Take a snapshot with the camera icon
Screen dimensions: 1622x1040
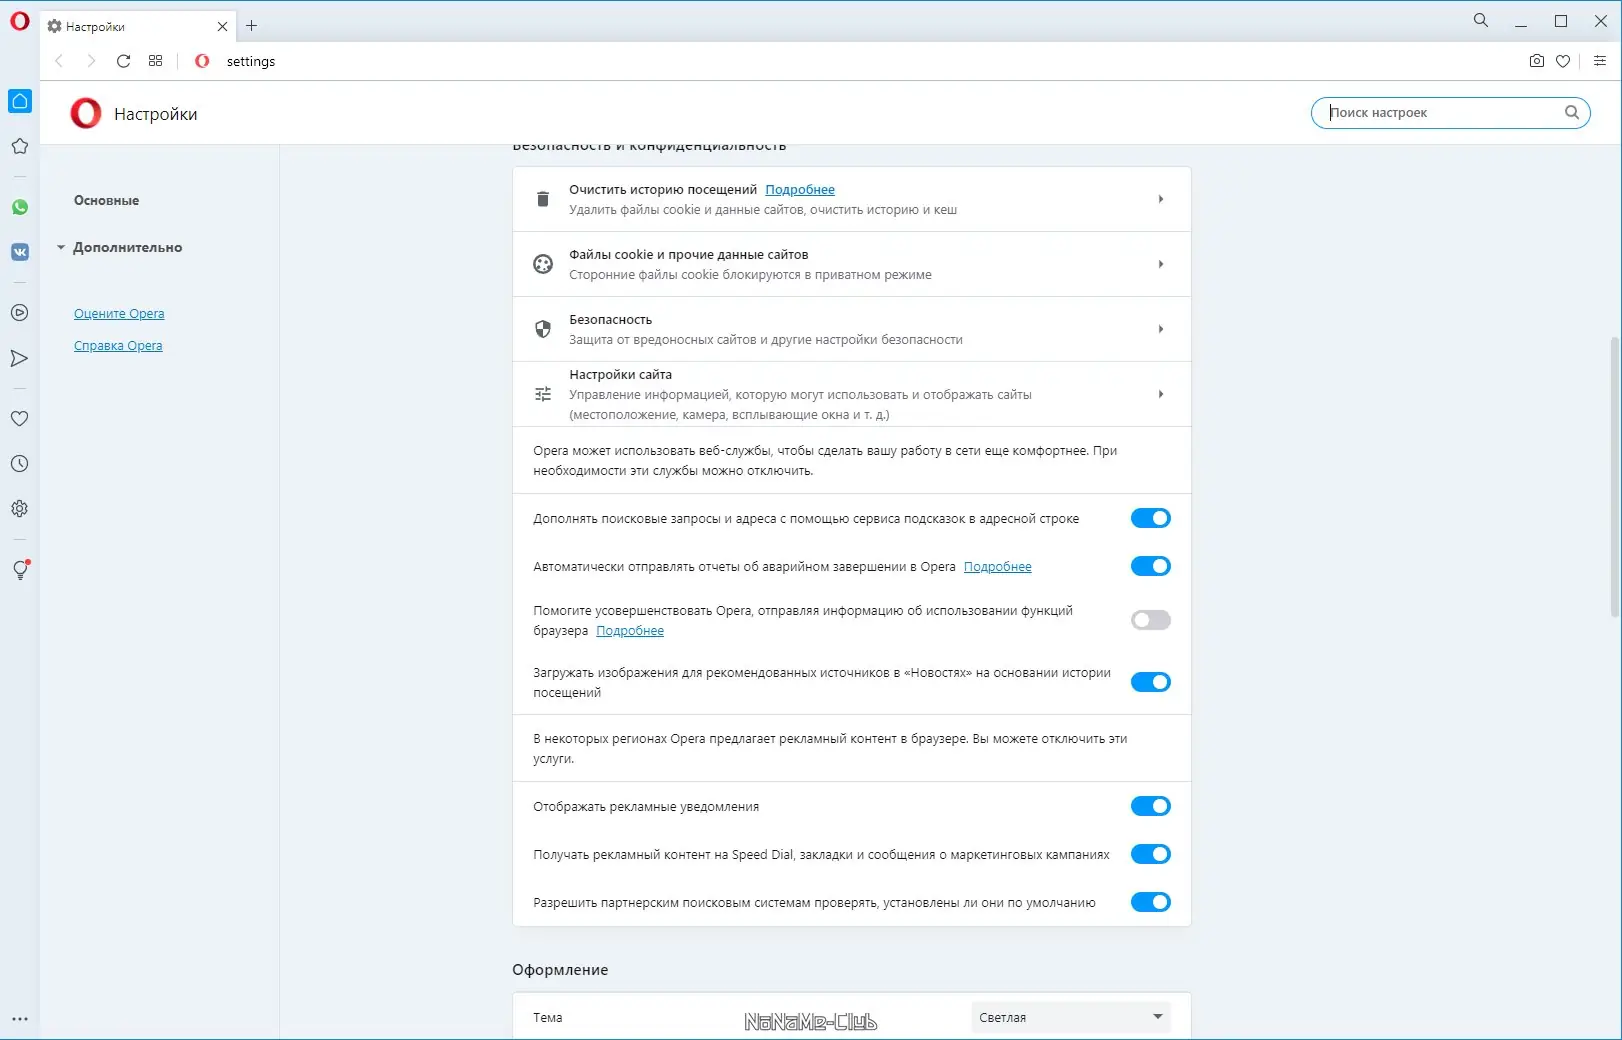click(1537, 61)
